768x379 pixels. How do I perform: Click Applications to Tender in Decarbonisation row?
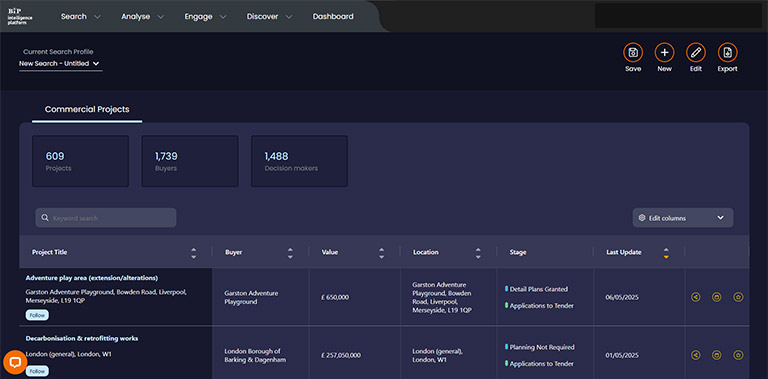click(542, 364)
